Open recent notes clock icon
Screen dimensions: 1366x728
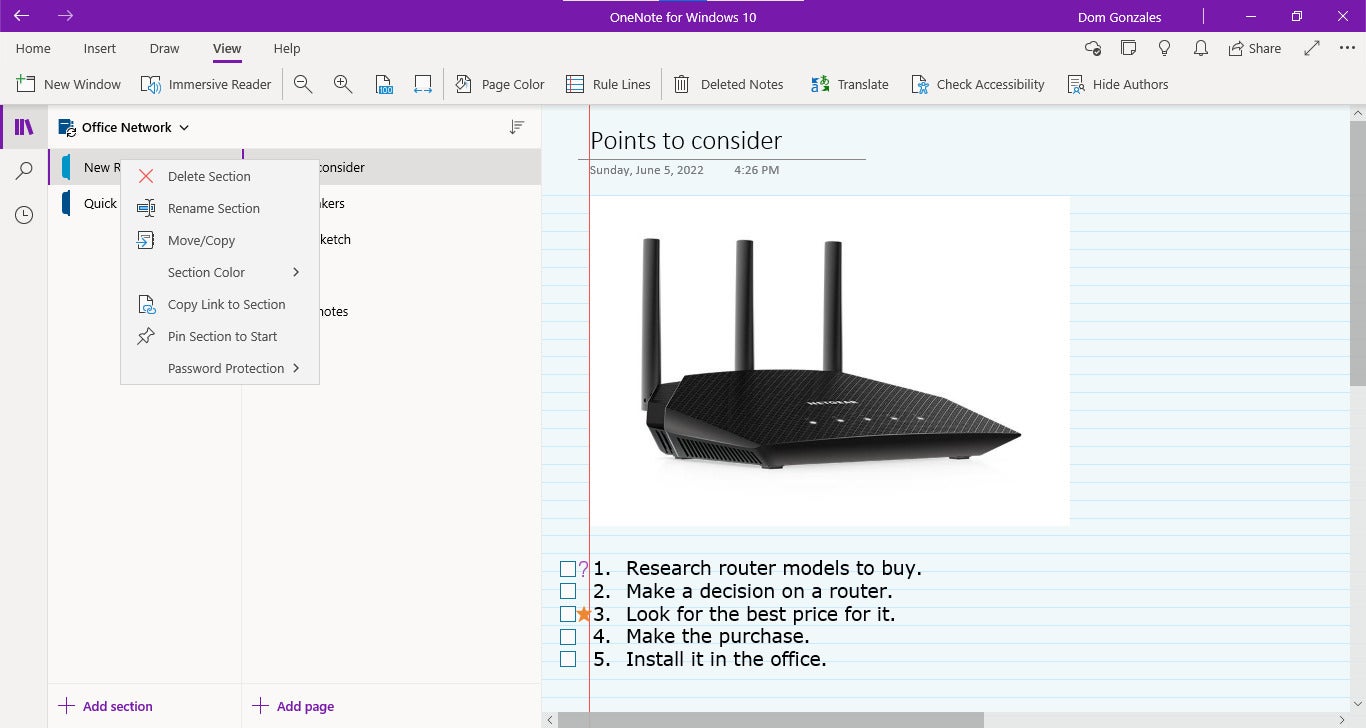(x=24, y=215)
